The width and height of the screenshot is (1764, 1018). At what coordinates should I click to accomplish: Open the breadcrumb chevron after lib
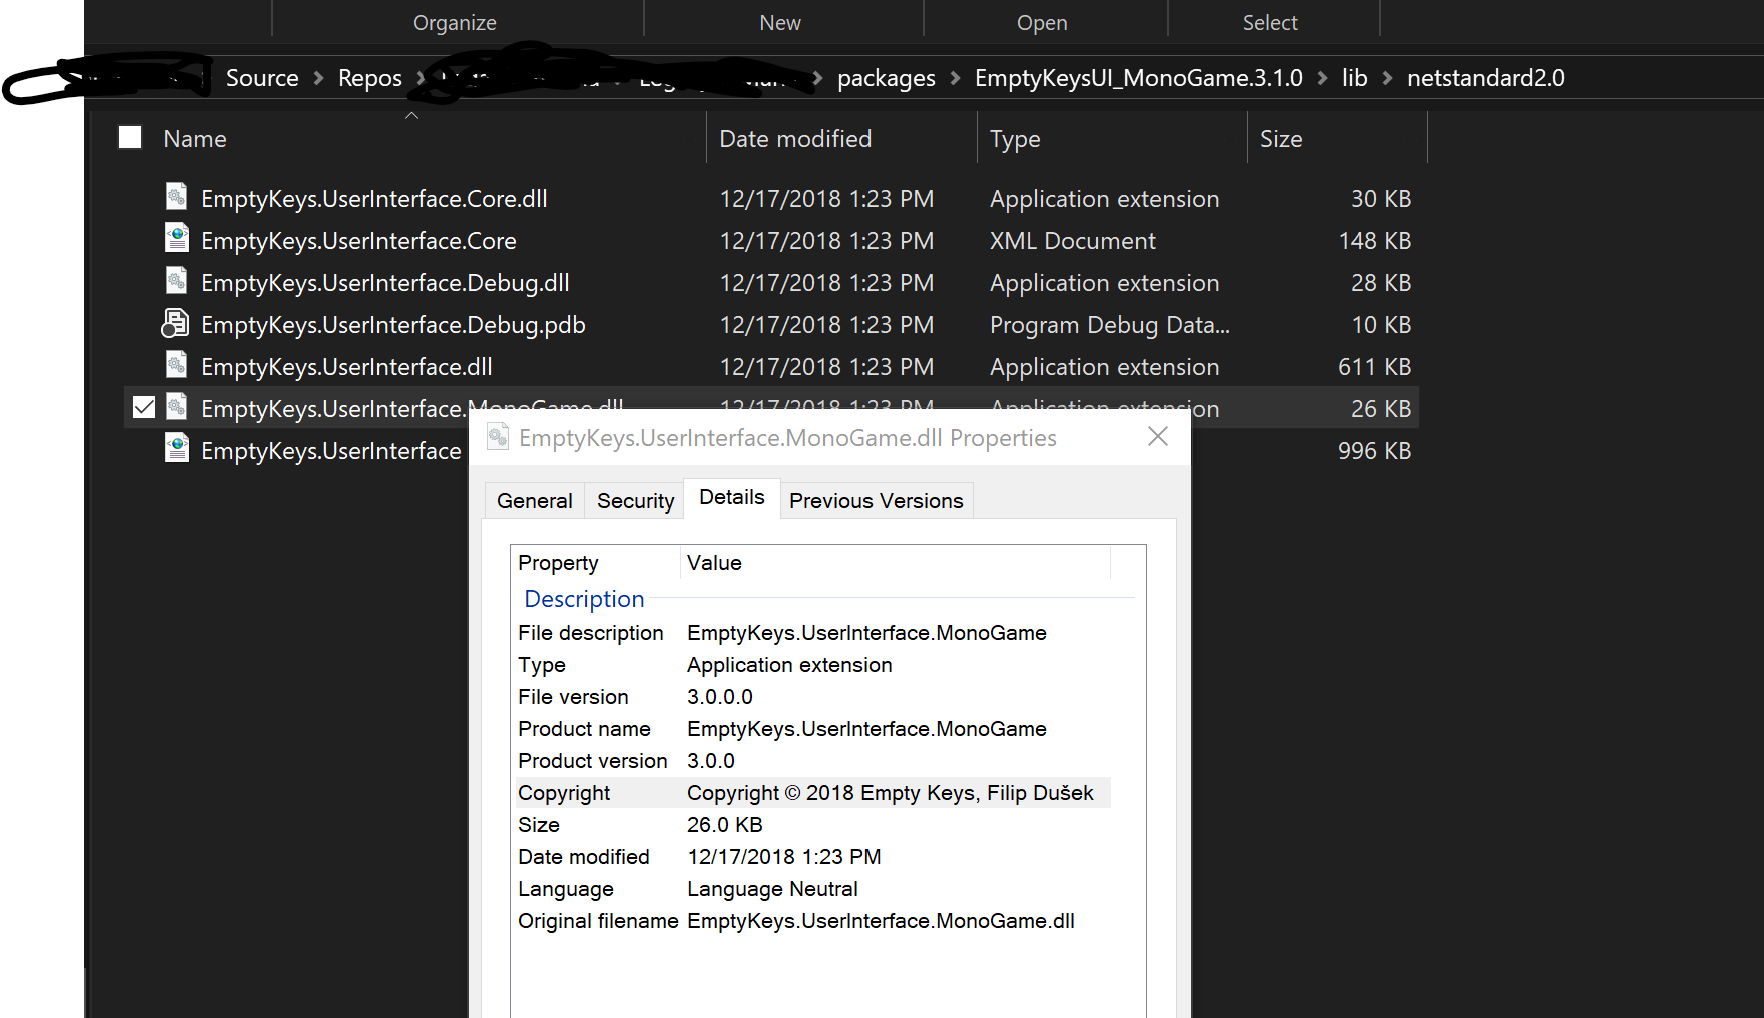click(1386, 77)
